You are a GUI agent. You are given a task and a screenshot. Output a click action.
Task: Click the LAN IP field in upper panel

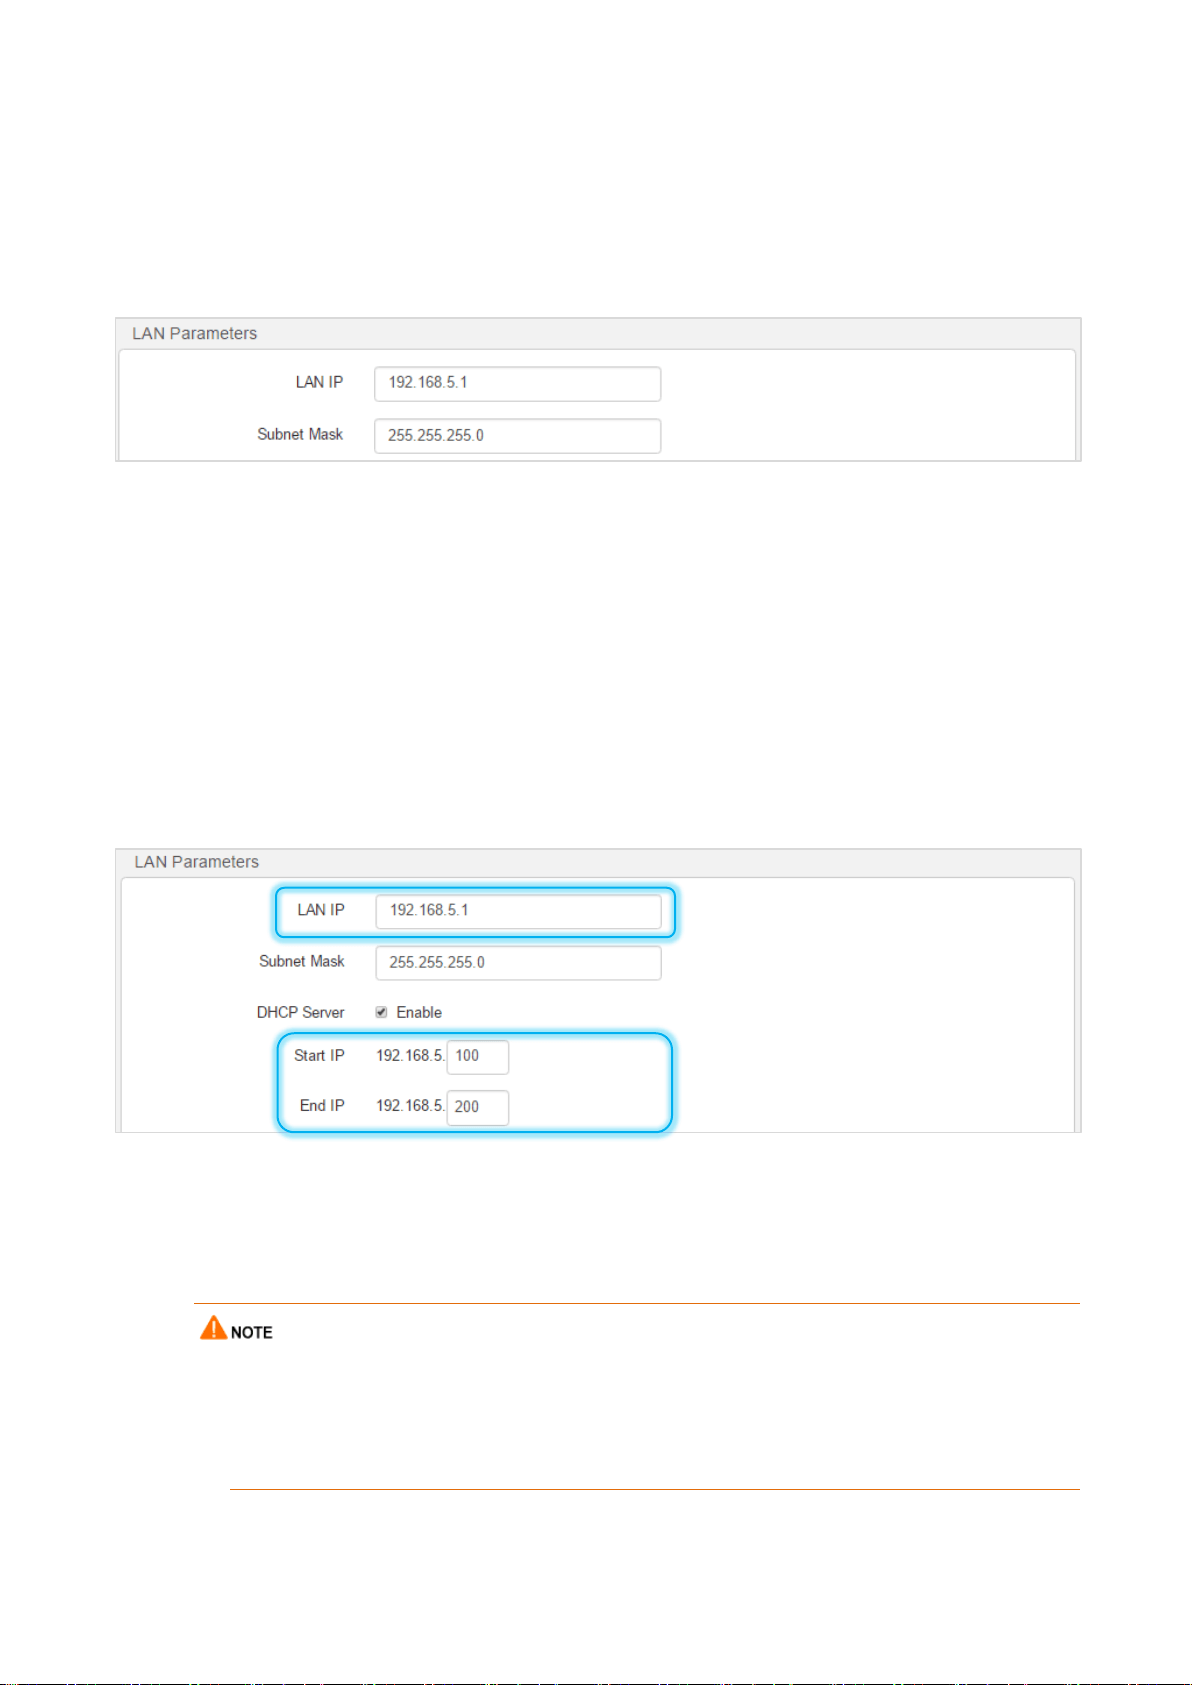coord(517,383)
